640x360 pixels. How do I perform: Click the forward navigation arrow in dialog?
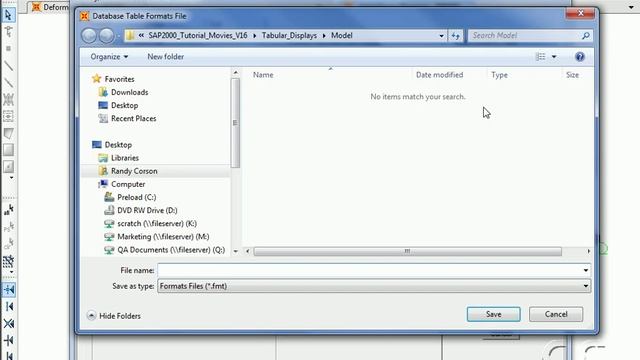[x=107, y=36]
